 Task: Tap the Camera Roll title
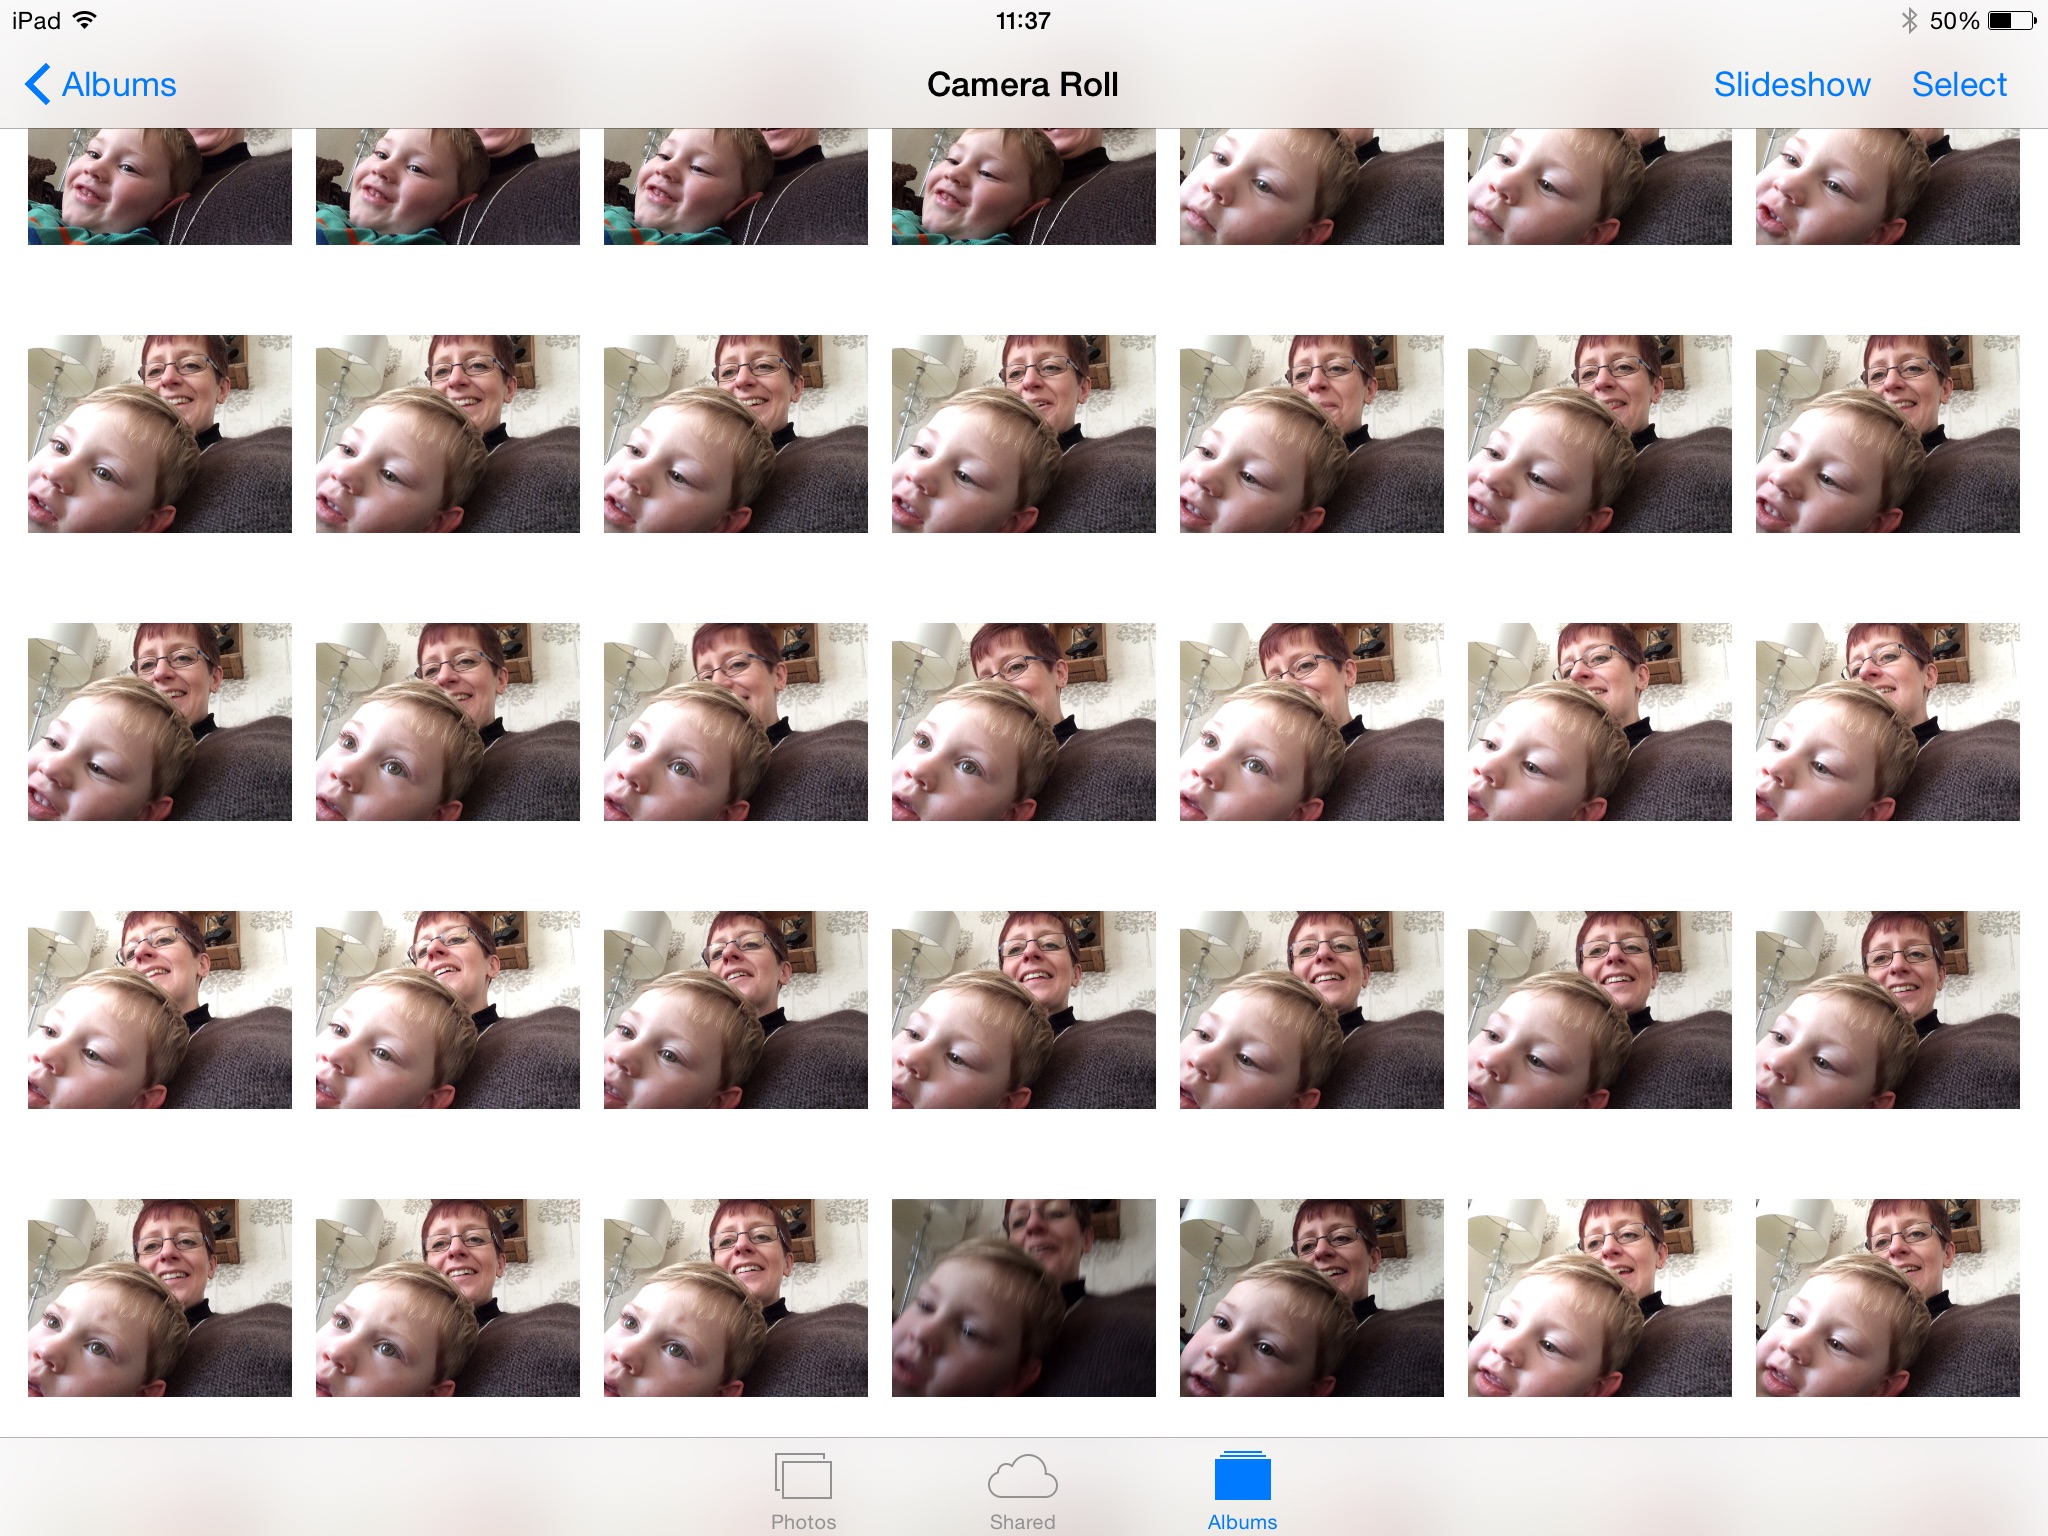1022,85
